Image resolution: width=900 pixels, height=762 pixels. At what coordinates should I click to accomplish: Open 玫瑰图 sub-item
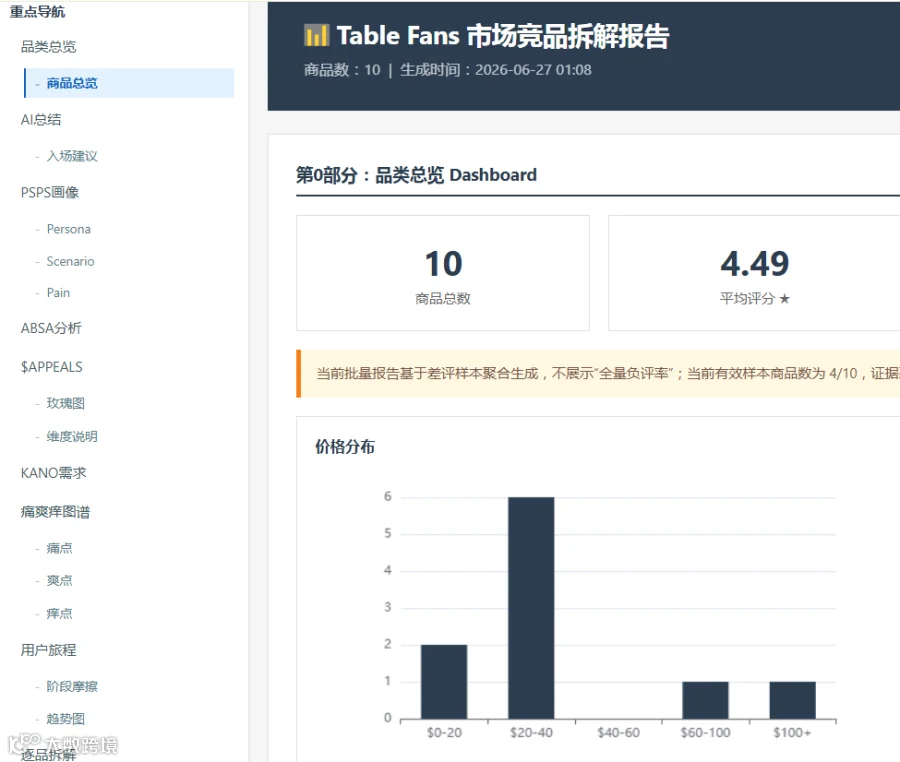(x=65, y=403)
